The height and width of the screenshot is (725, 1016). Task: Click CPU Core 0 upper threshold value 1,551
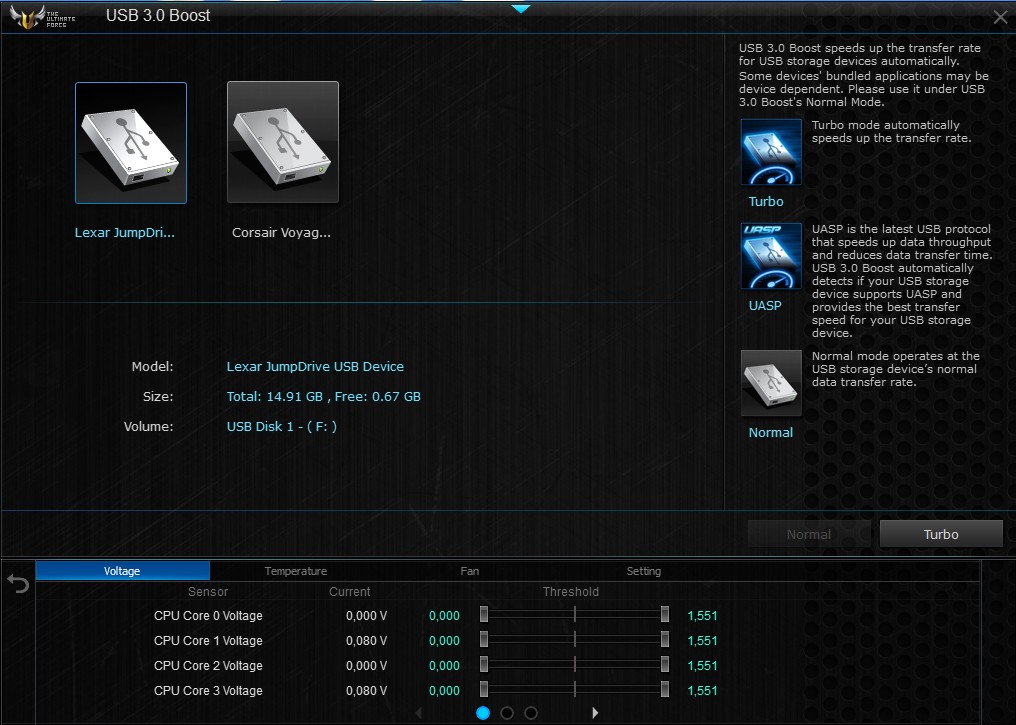[702, 616]
